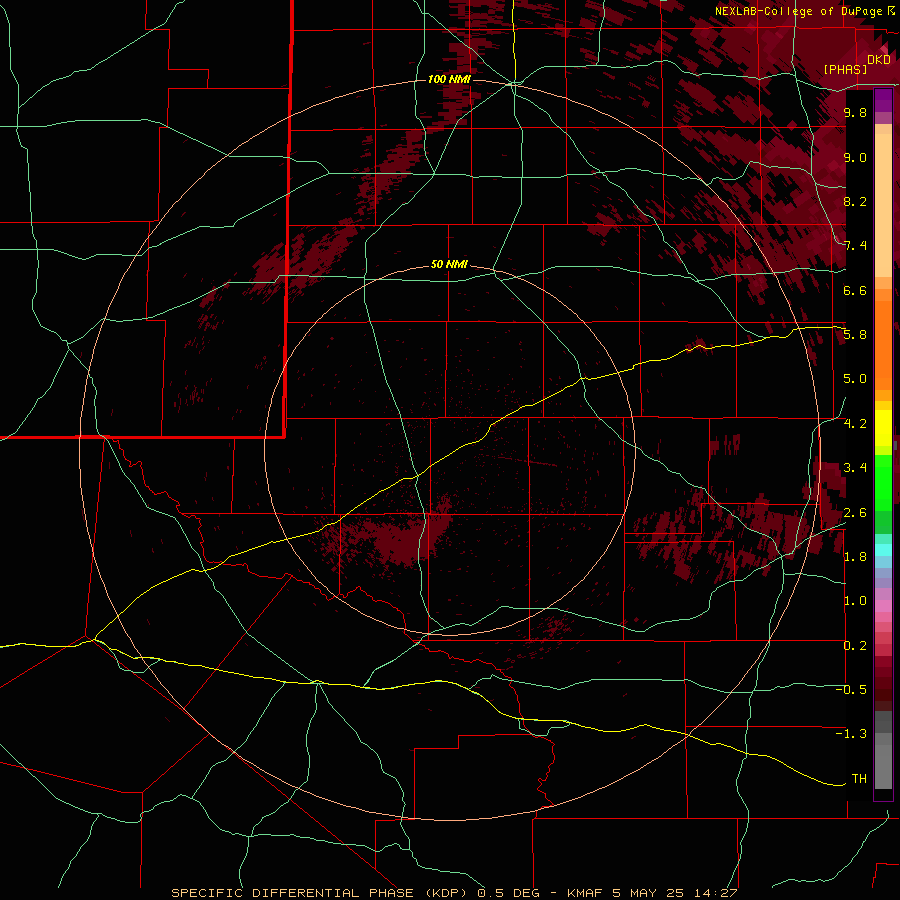Click the cyan color bar segment

(883, 550)
